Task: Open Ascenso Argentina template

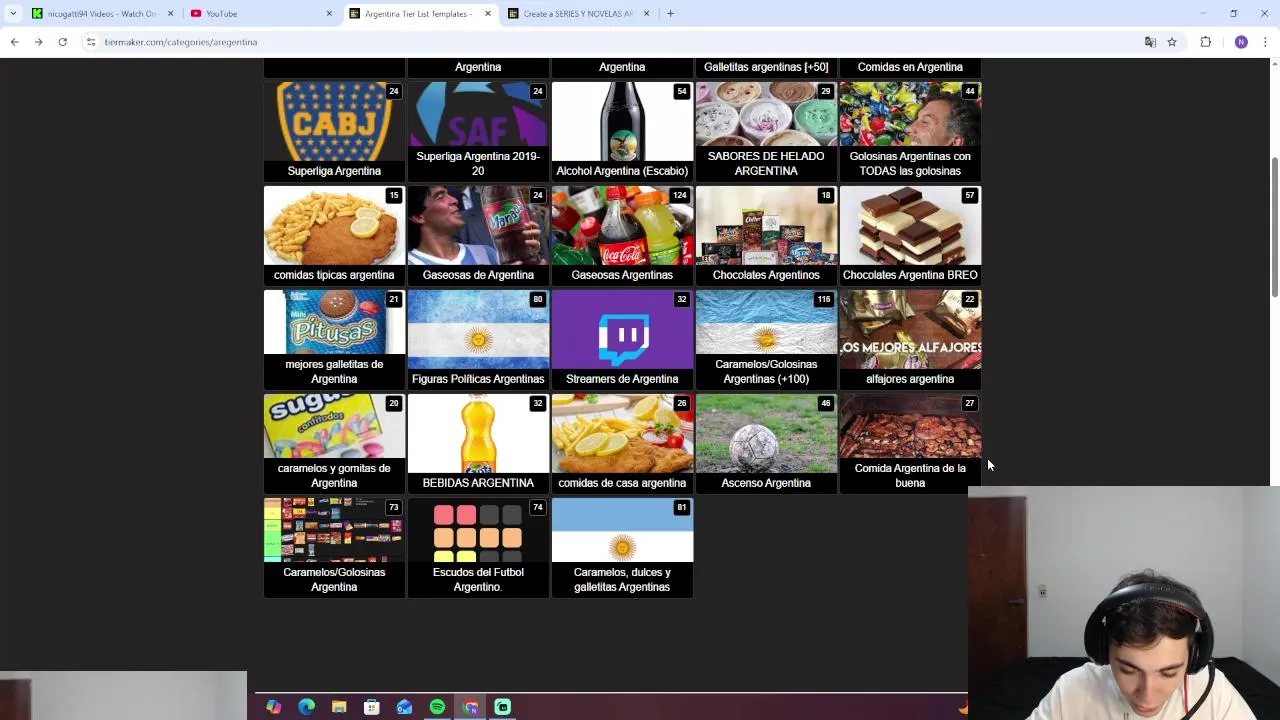Action: coord(766,443)
